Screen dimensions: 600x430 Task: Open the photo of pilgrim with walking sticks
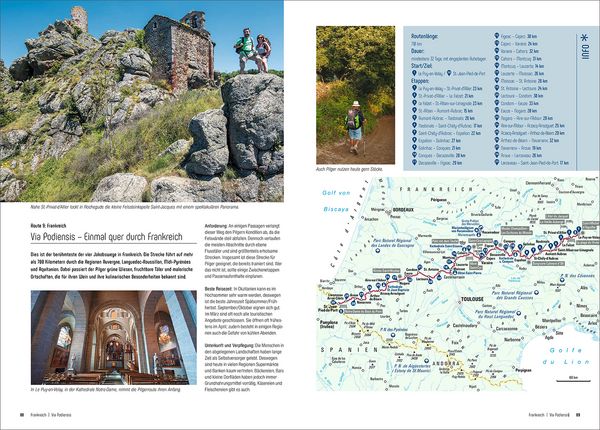tap(355, 95)
